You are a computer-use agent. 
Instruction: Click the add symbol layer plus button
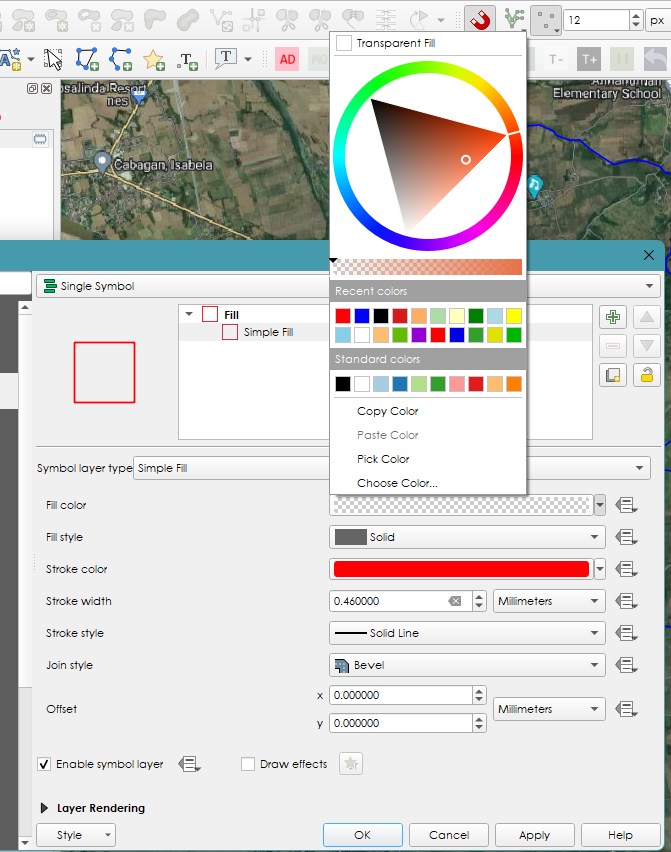(x=613, y=318)
